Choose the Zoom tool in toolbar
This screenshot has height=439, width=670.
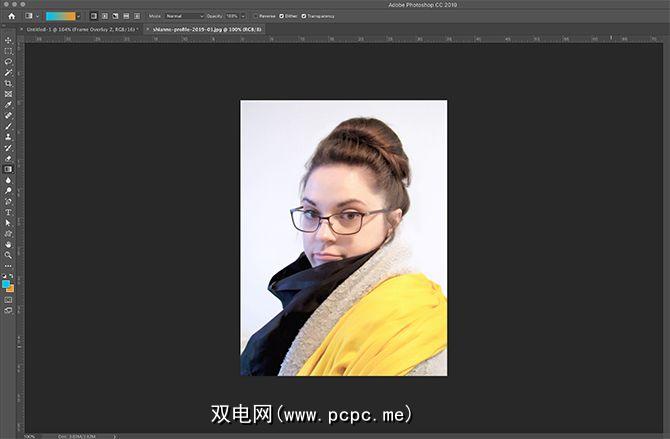coord(8,255)
